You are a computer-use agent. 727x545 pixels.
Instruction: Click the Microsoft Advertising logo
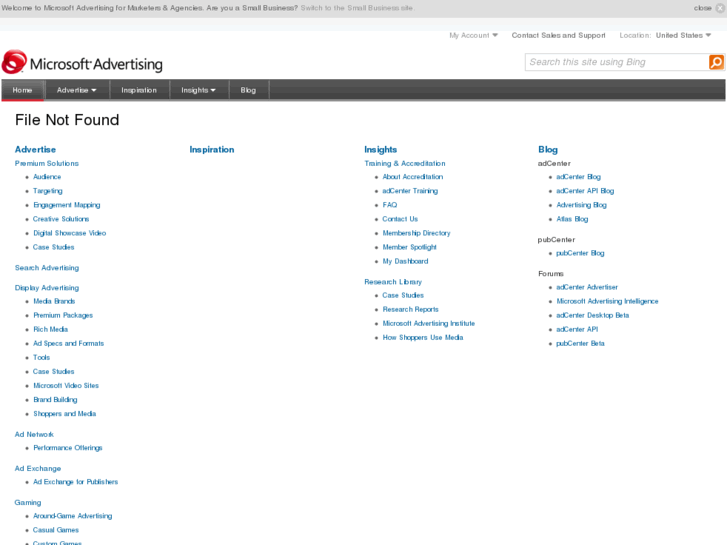(82, 62)
